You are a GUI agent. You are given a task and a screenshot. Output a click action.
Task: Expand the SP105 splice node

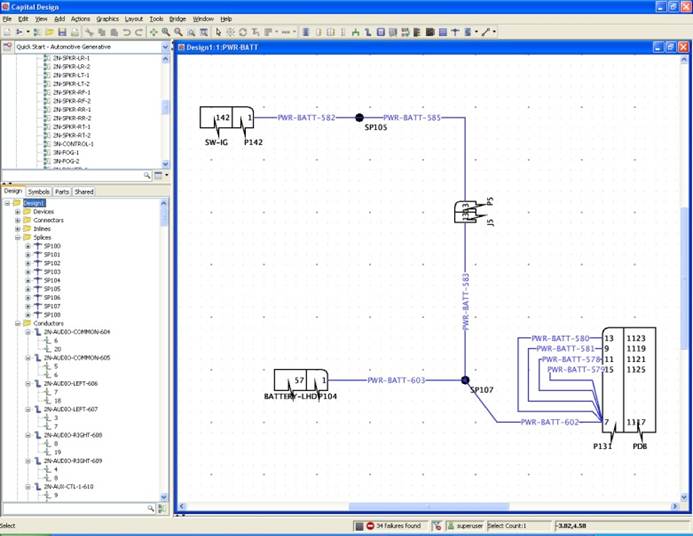[x=28, y=289]
